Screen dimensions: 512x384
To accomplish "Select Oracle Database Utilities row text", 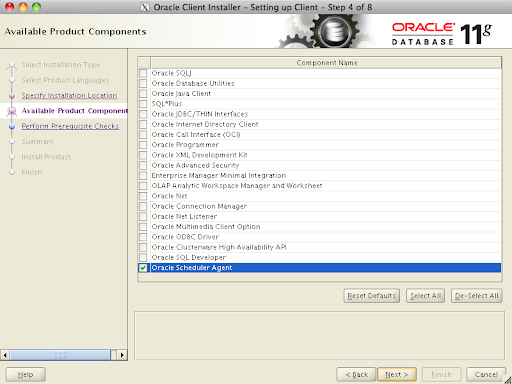I will pyautogui.click(x=193, y=83).
